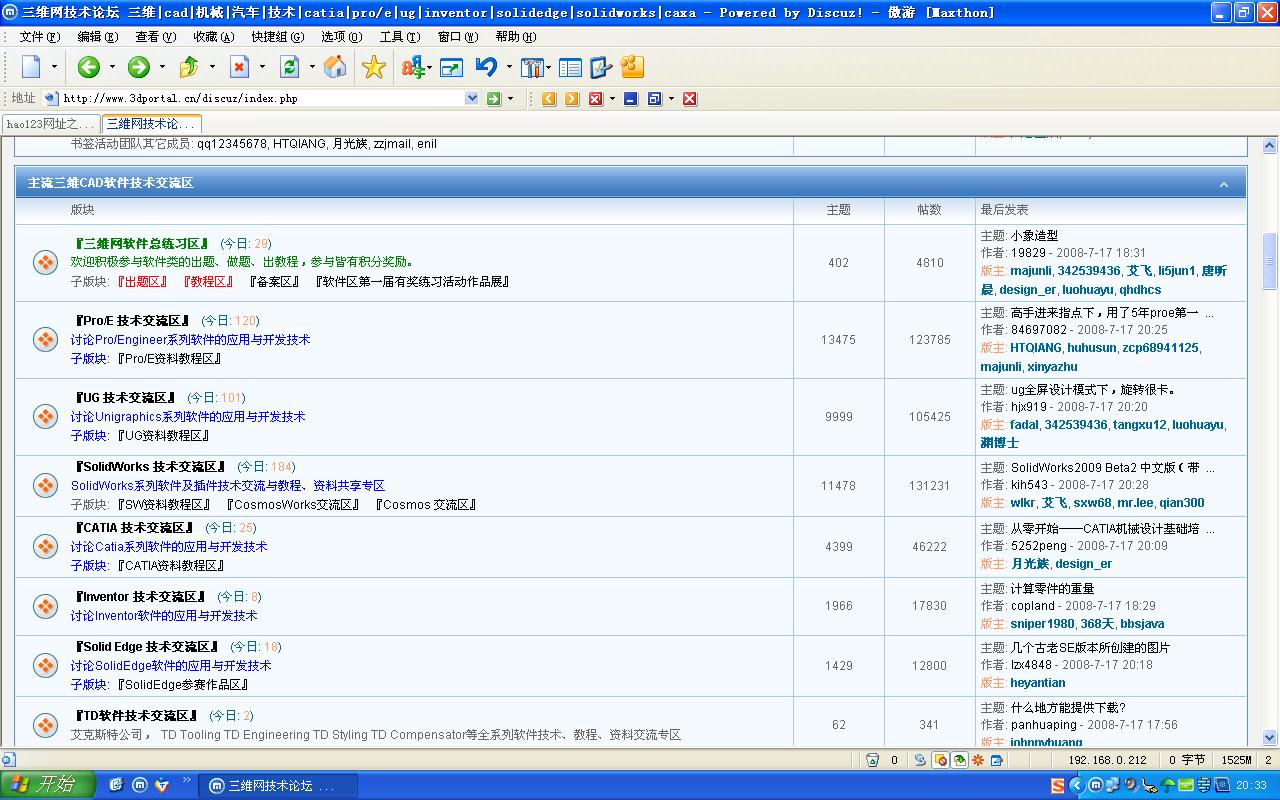Image resolution: width=1280 pixels, height=800 pixels.
Task: Switch to previous tab with orange left arrow
Action: [549, 98]
